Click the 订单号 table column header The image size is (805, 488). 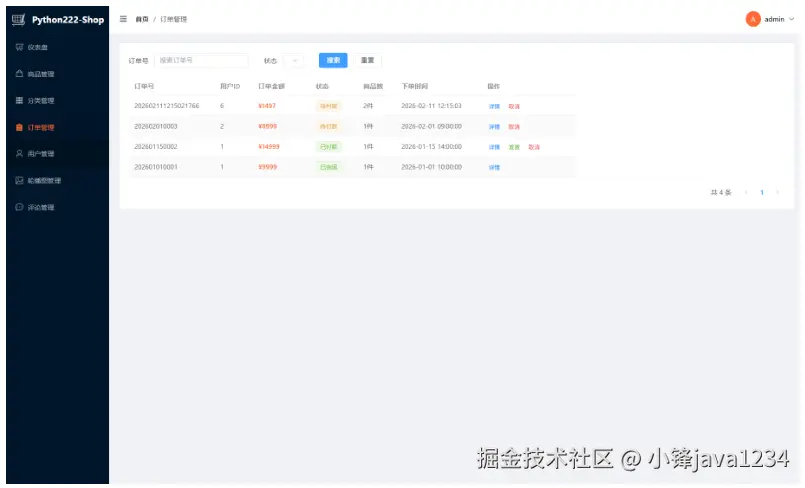click(x=144, y=86)
